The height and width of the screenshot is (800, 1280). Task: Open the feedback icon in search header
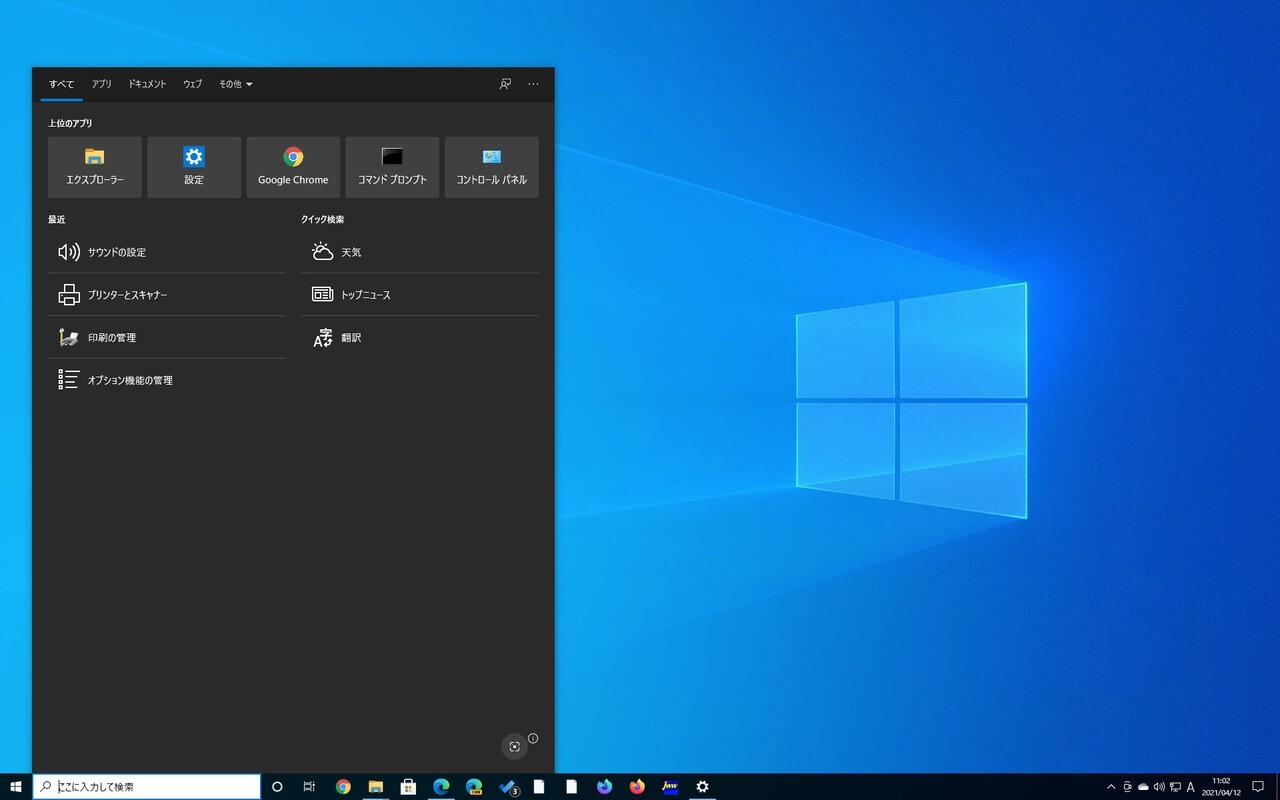tap(505, 84)
